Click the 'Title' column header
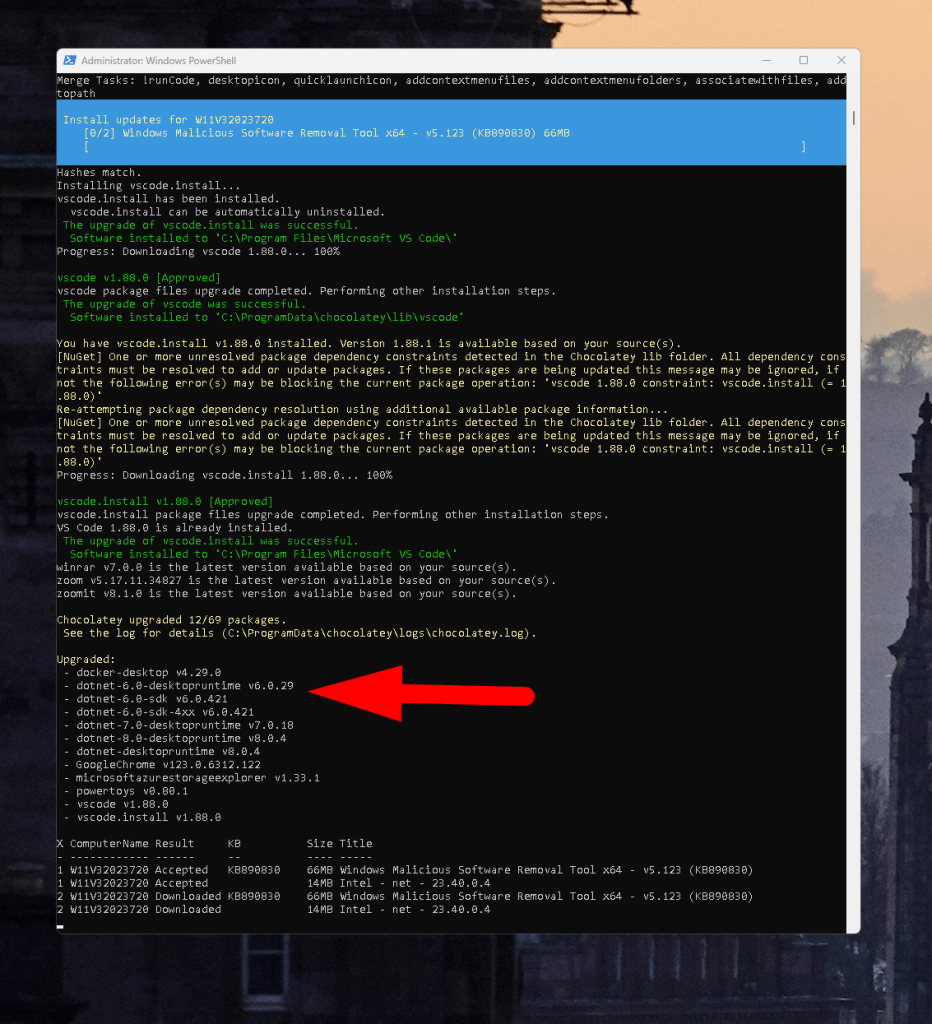The width and height of the screenshot is (932, 1024). point(356,843)
